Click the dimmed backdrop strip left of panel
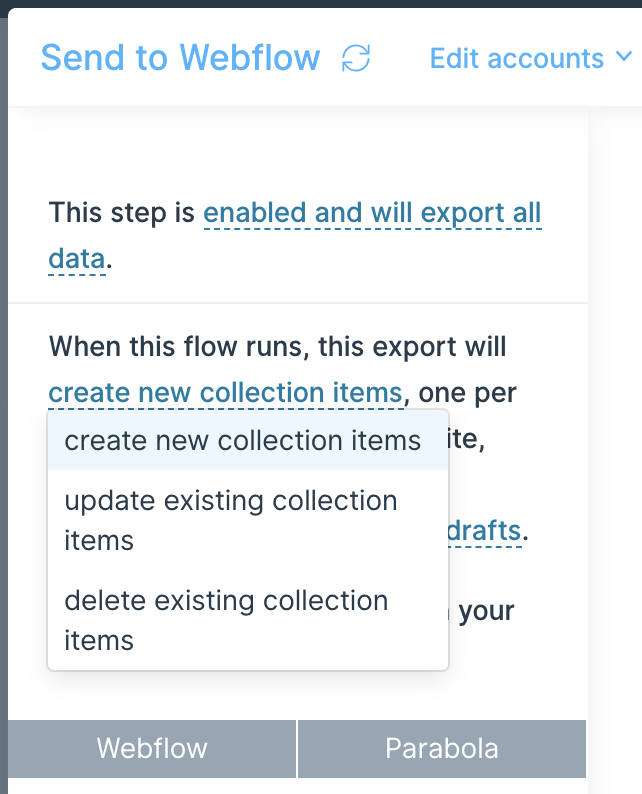The height and width of the screenshot is (794, 642). click(4, 405)
